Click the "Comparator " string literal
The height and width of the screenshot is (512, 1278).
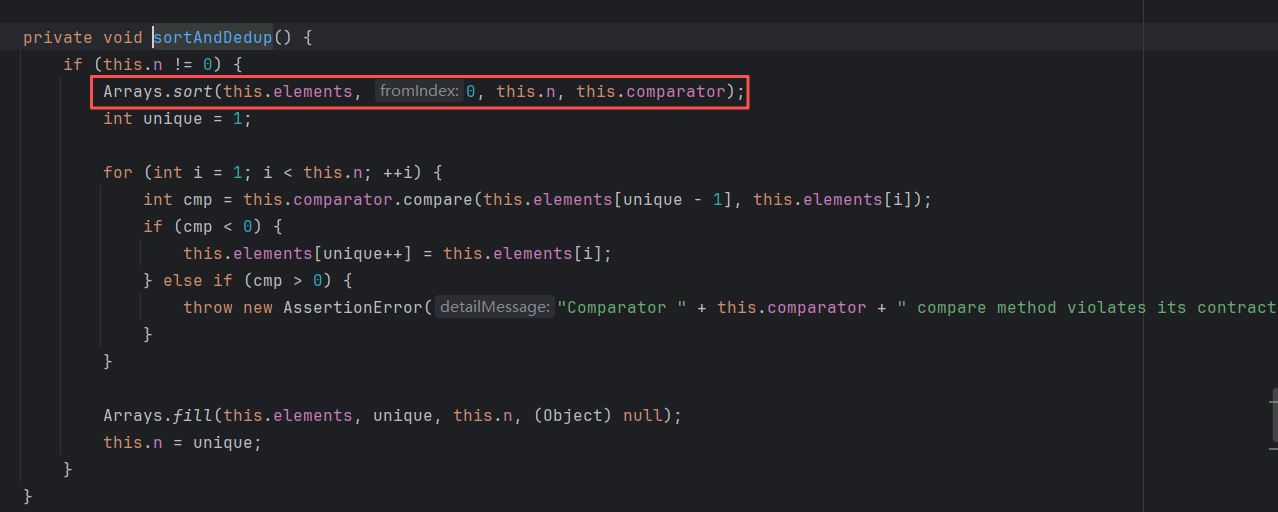coord(622,307)
